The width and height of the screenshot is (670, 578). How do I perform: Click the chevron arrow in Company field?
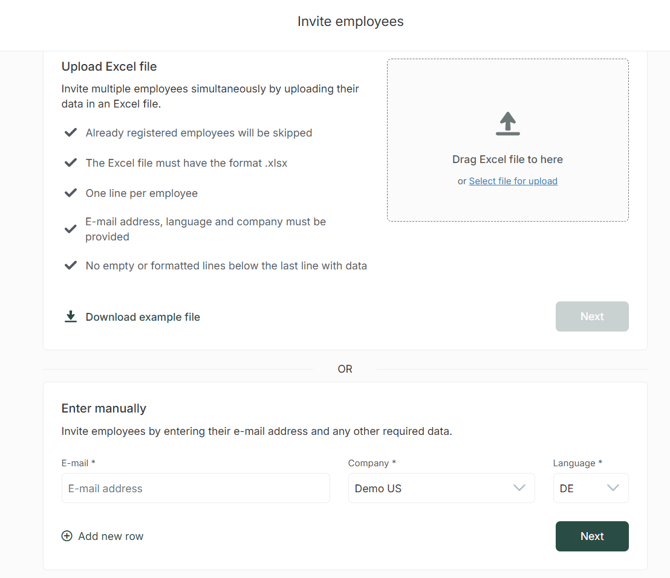point(519,488)
